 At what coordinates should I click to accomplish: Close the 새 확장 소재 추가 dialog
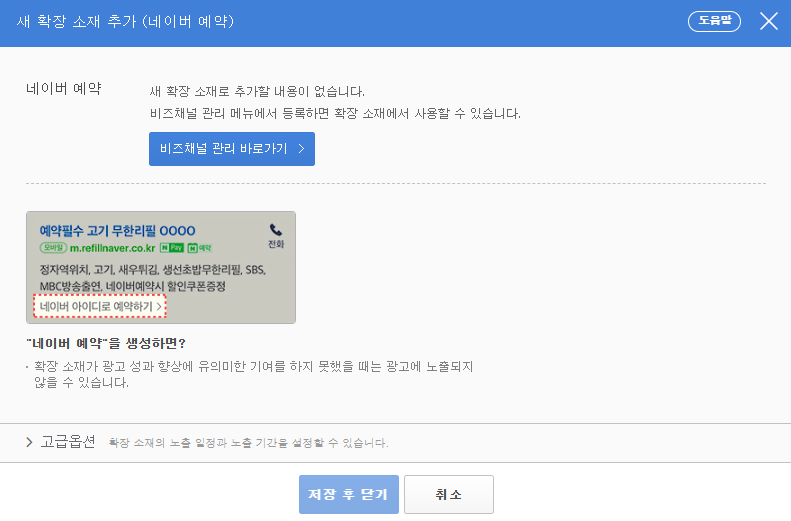pos(769,21)
